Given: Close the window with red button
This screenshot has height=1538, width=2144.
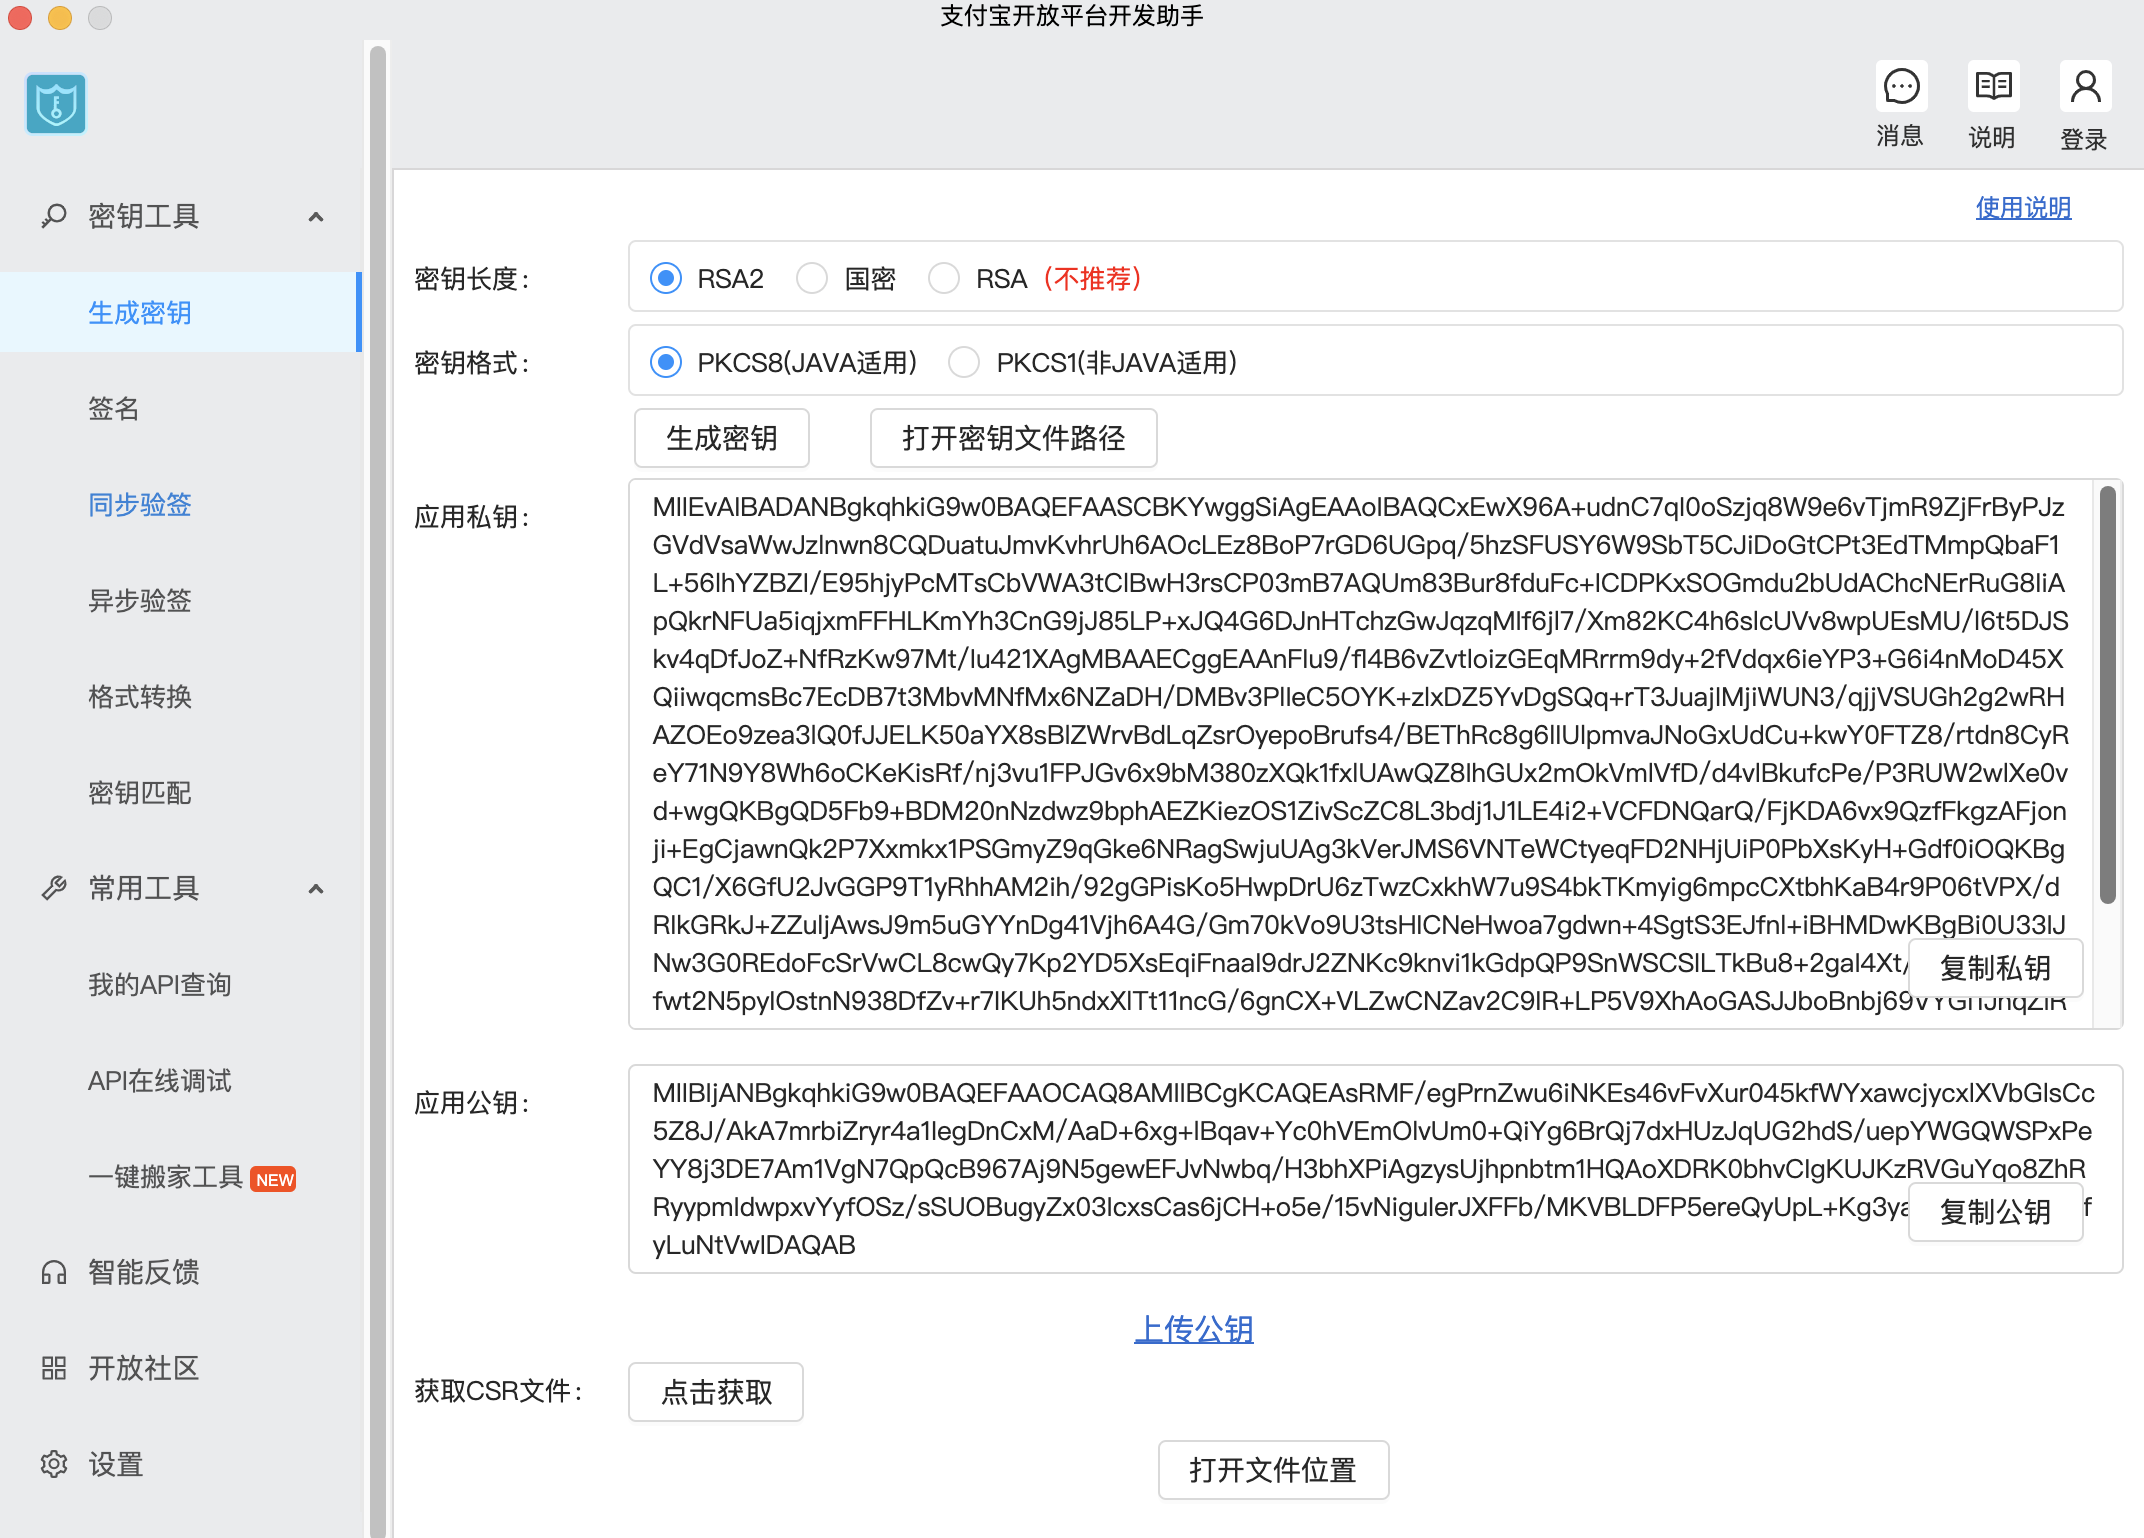Looking at the screenshot, I should 20,17.
